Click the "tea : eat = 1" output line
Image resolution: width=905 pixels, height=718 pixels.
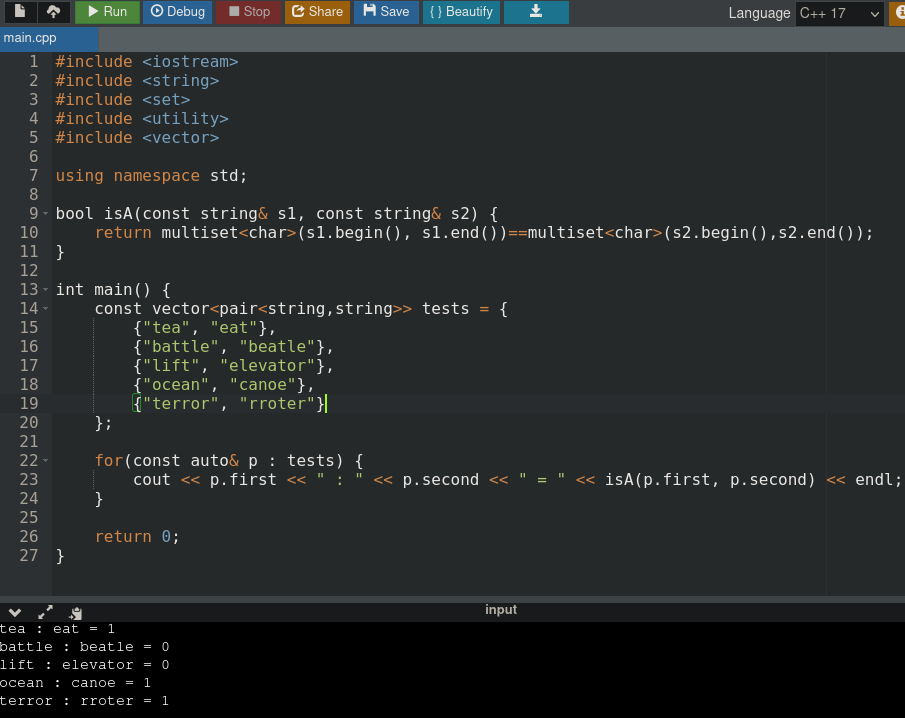57,629
